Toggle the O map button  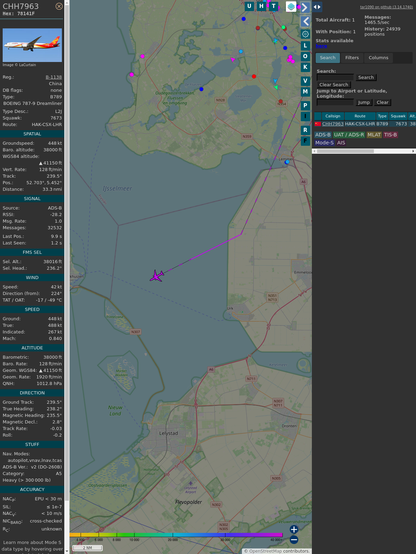(x=305, y=57)
